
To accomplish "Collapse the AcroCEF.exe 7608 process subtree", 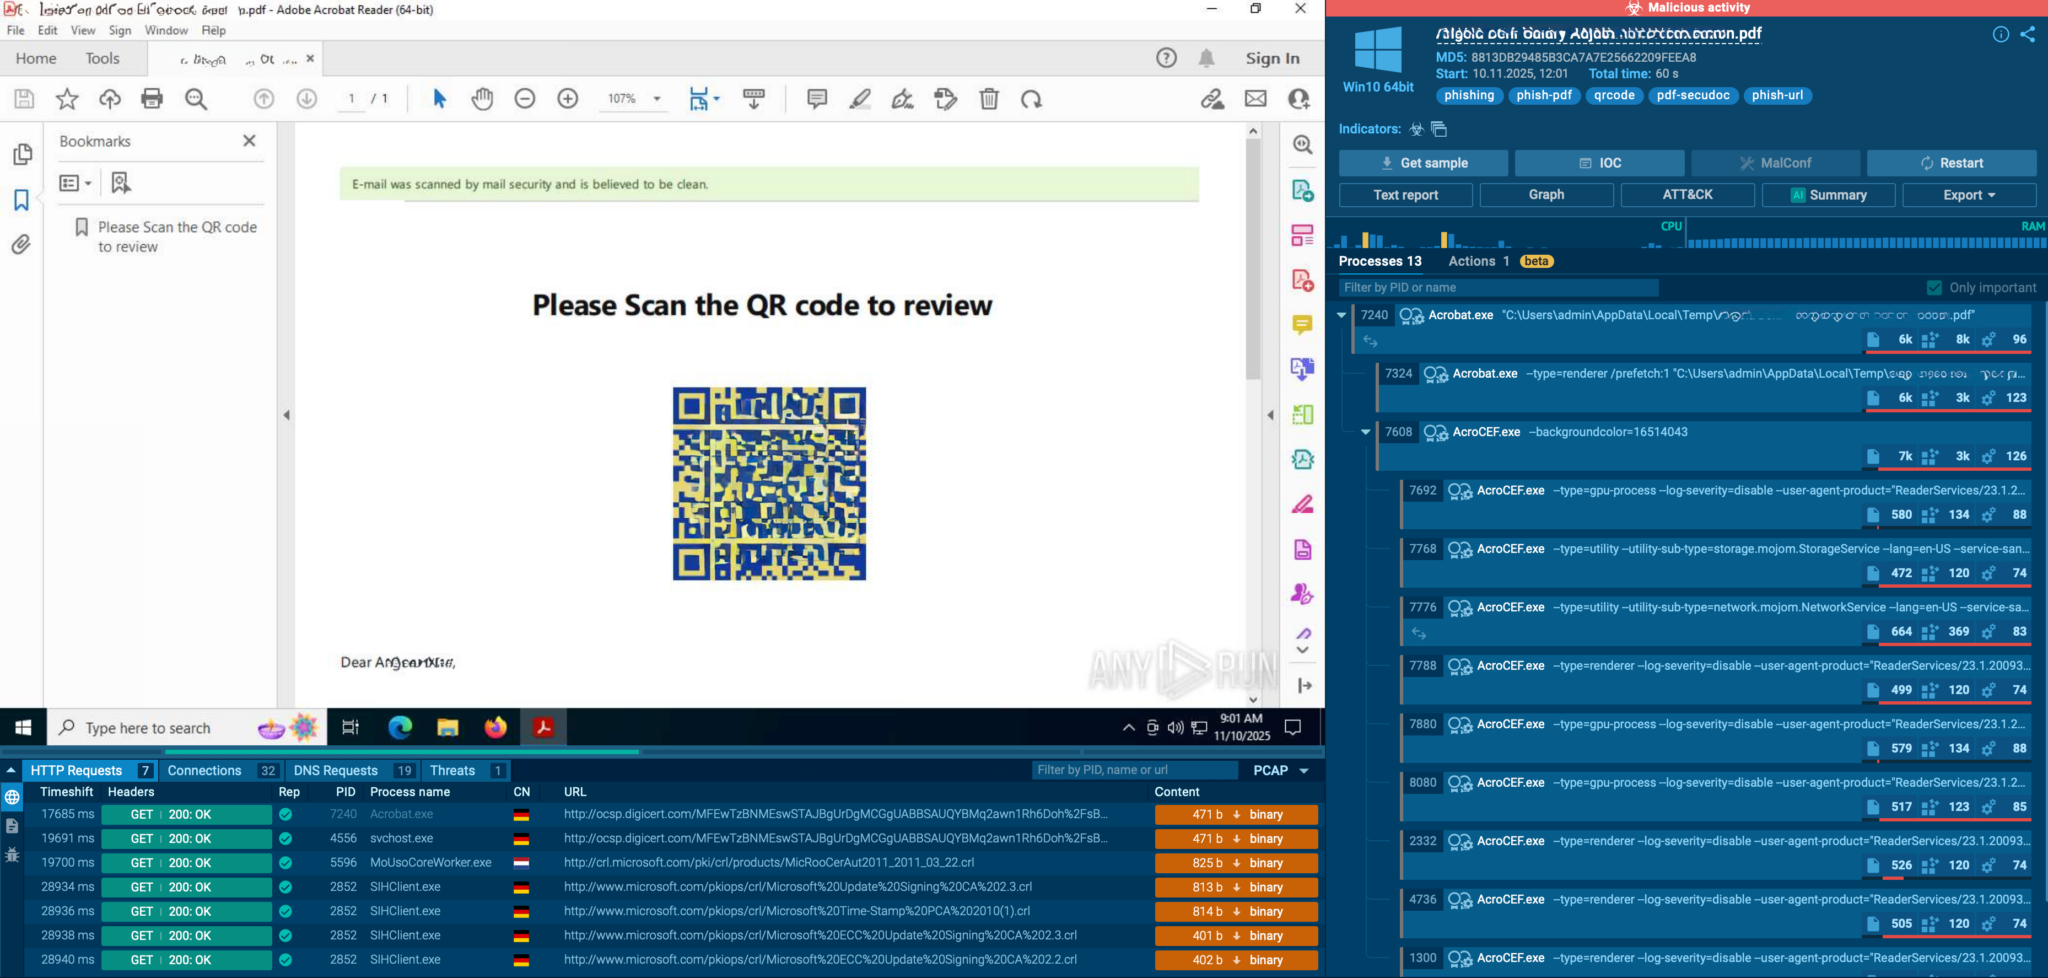I will point(1366,432).
